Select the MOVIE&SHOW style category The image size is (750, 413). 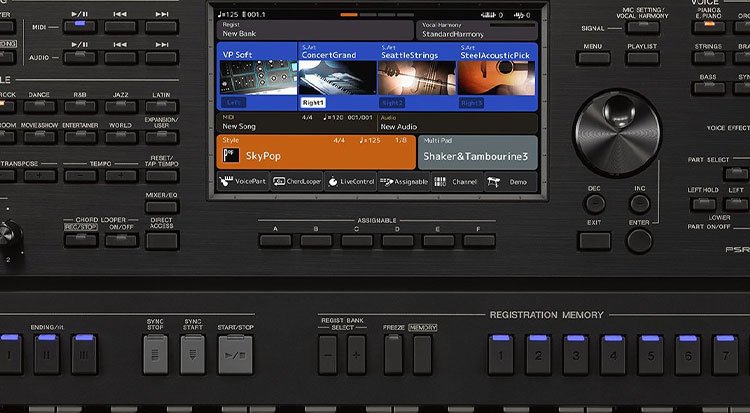click(40, 137)
